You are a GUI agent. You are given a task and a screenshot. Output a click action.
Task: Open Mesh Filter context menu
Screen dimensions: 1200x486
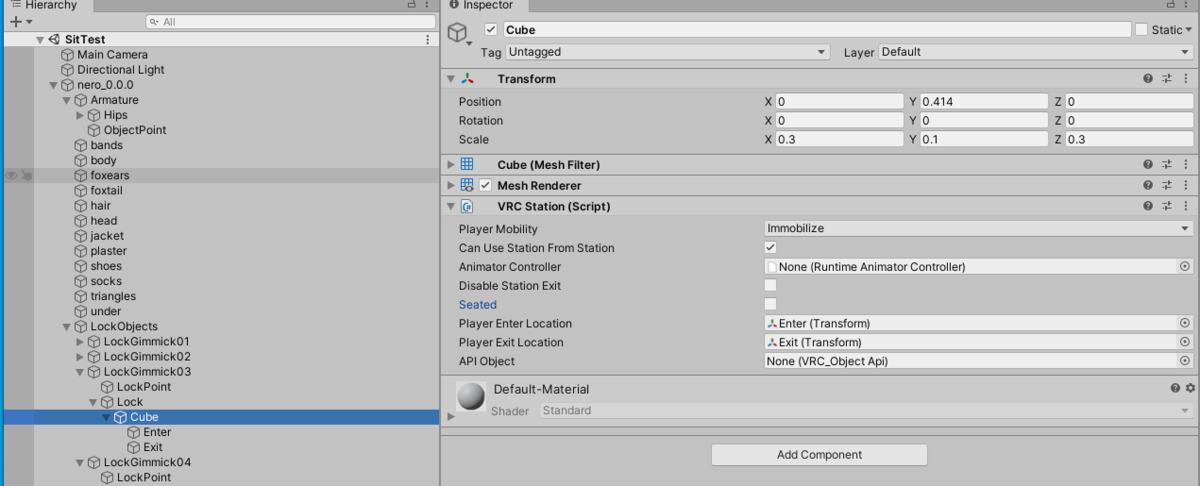(1186, 165)
